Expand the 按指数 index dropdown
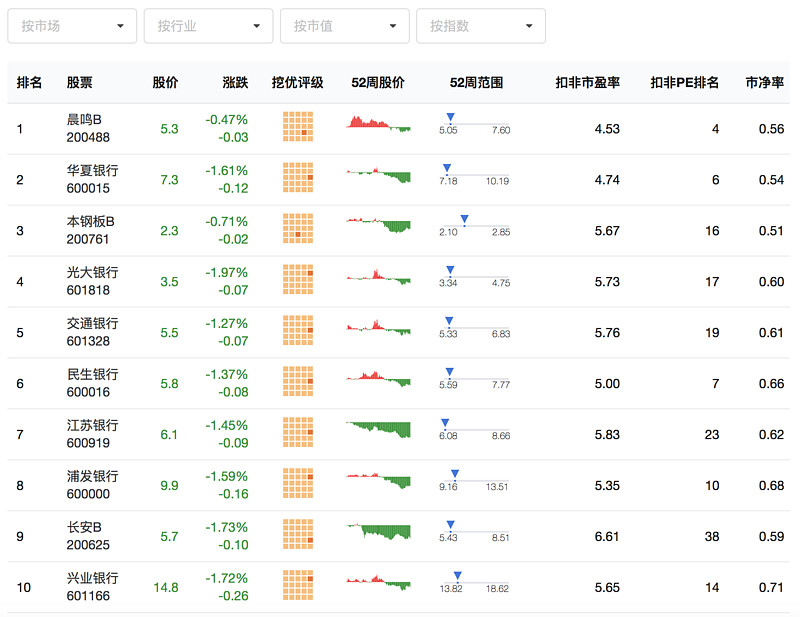Image resolution: width=800 pixels, height=617 pixels. [481, 26]
